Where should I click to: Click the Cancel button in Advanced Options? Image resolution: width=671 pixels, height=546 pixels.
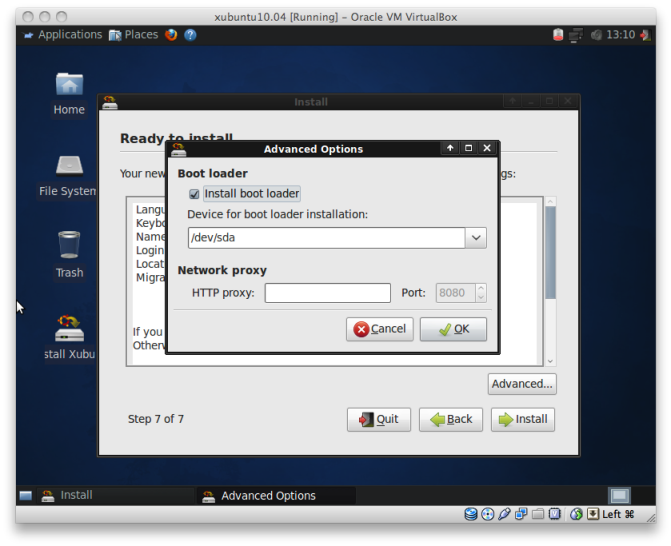click(x=380, y=329)
